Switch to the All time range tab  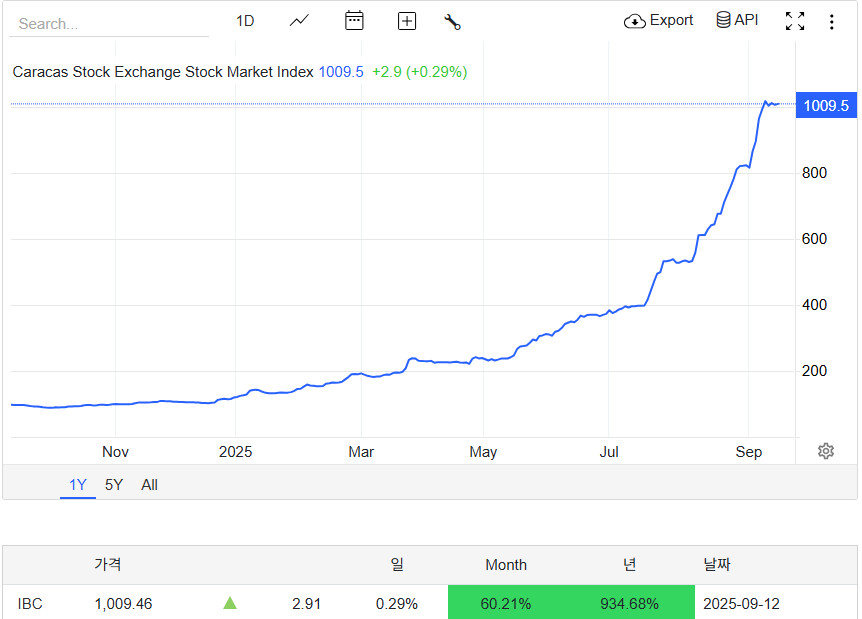coord(149,485)
